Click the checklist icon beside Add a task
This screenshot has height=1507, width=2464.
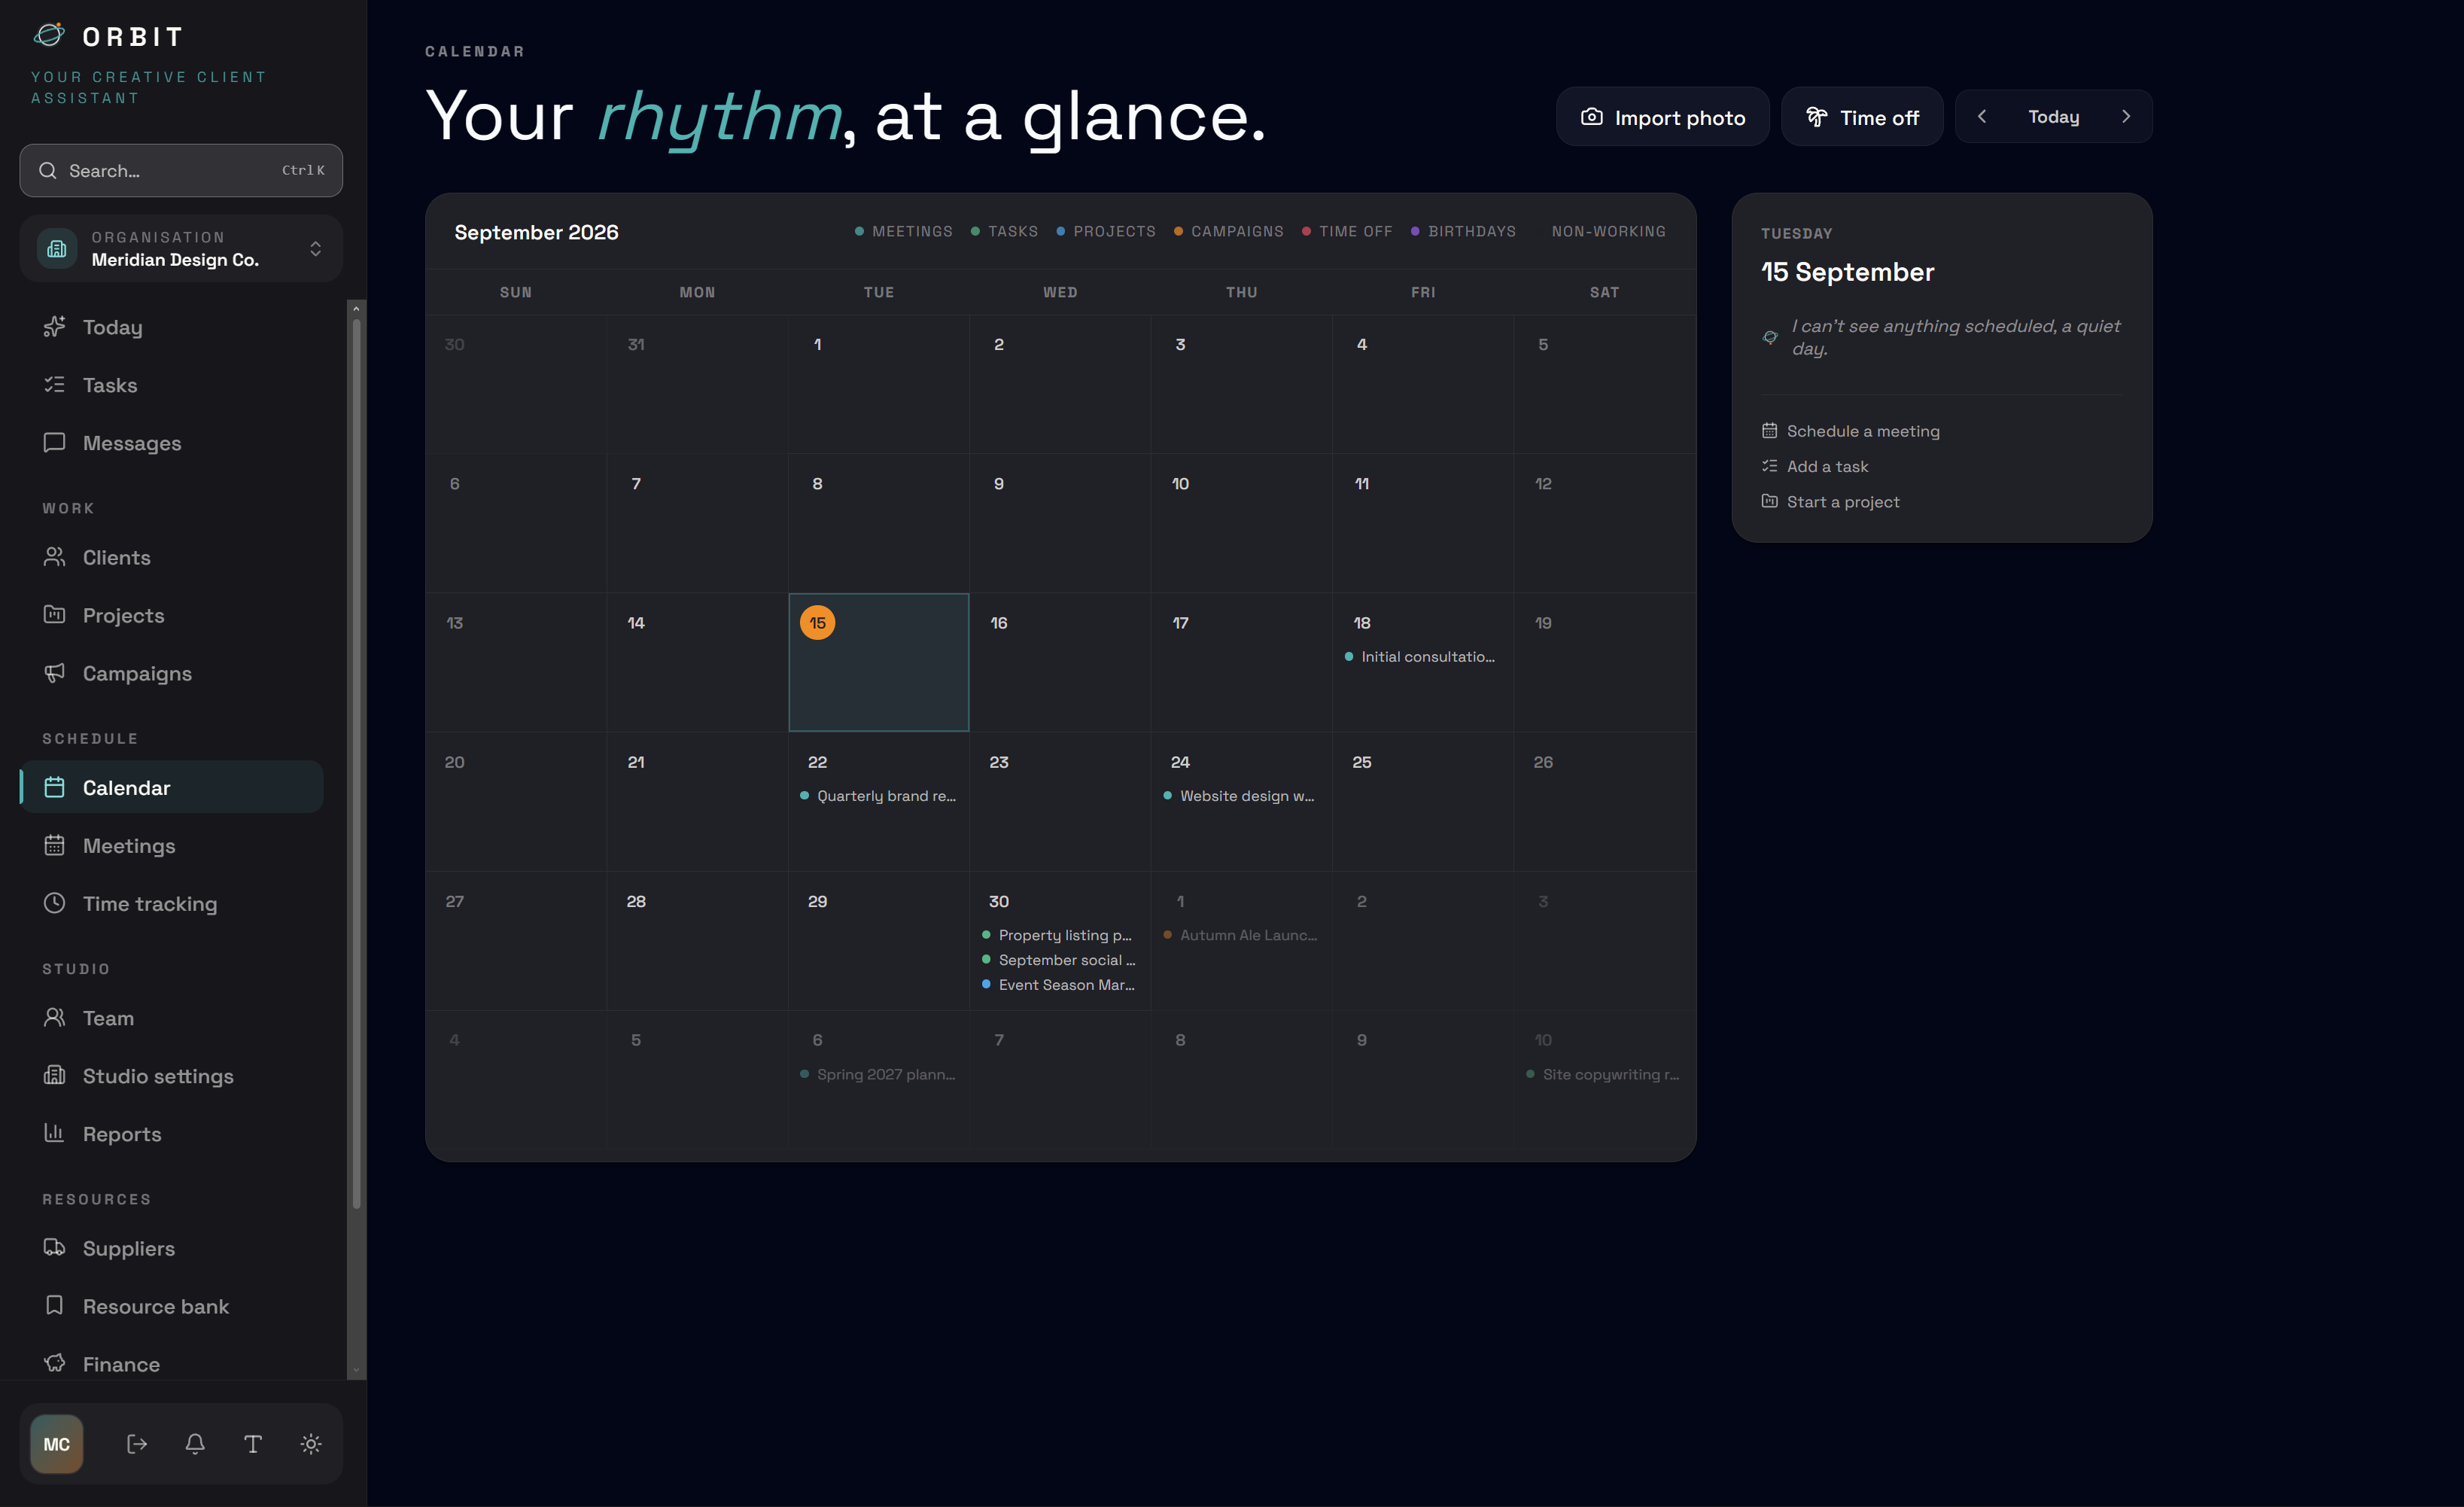coord(1770,466)
